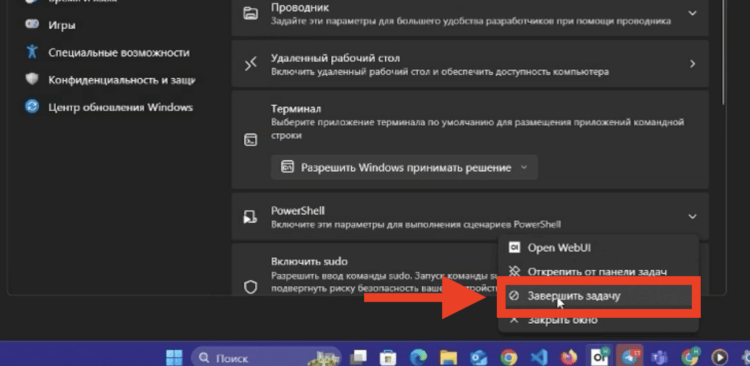Click the Терминал heading text
Image resolution: width=750 pixels, height=366 pixels.
296,109
